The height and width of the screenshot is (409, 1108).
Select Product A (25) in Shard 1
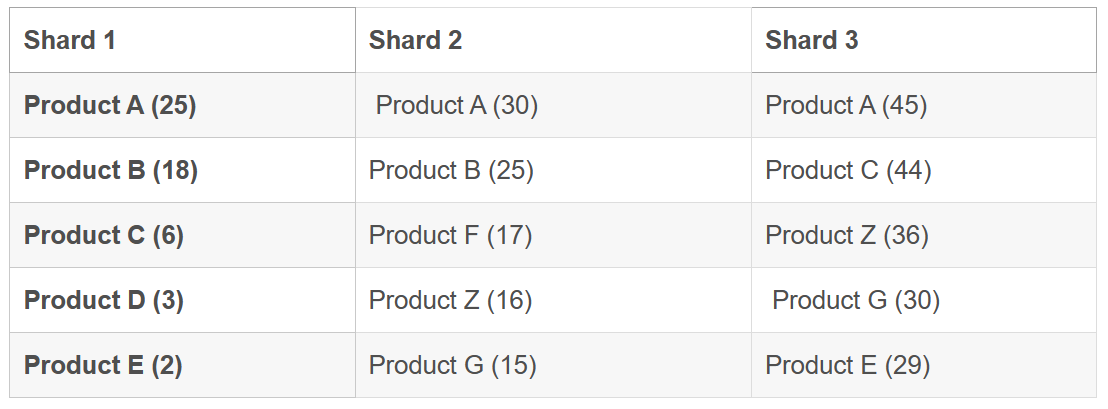(x=182, y=105)
